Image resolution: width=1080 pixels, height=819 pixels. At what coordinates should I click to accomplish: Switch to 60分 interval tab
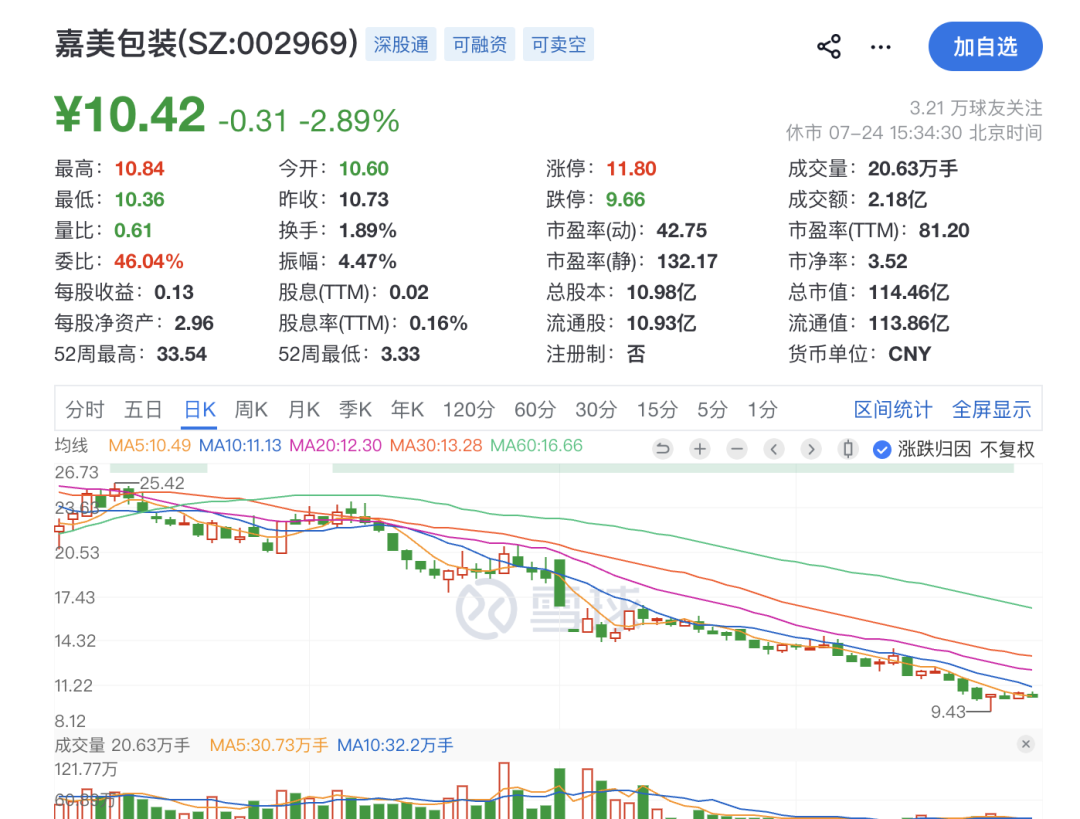click(534, 409)
